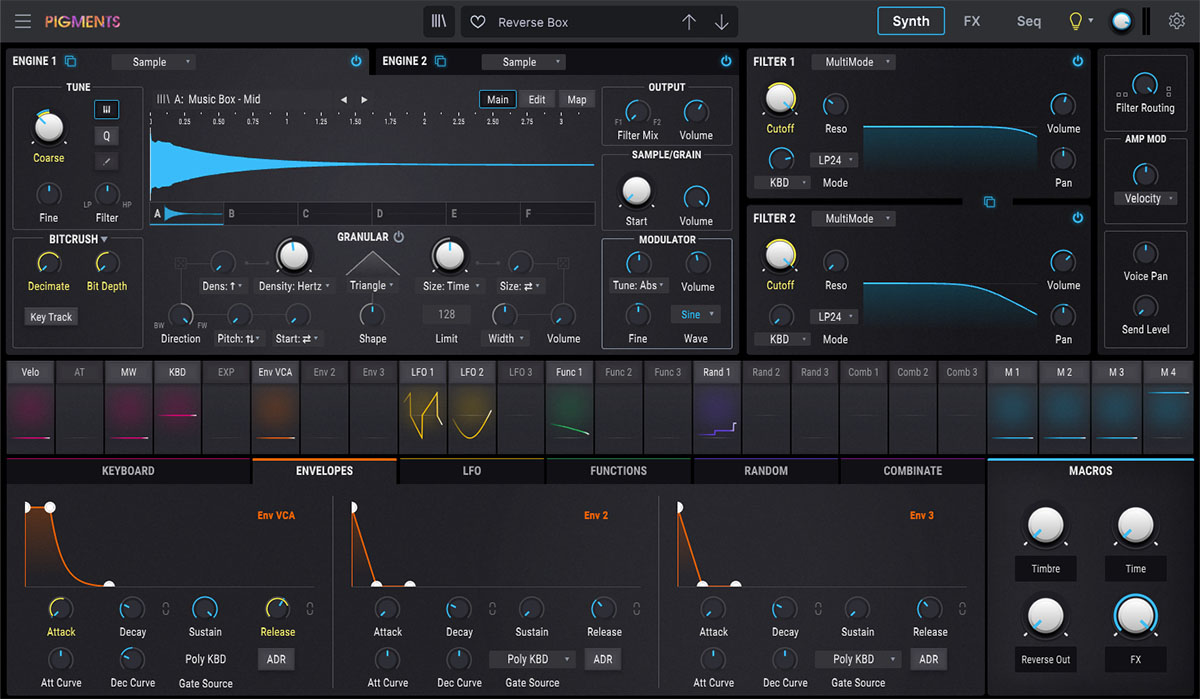Like the Reverse Box preset with heart
This screenshot has height=699, width=1200.
478,22
